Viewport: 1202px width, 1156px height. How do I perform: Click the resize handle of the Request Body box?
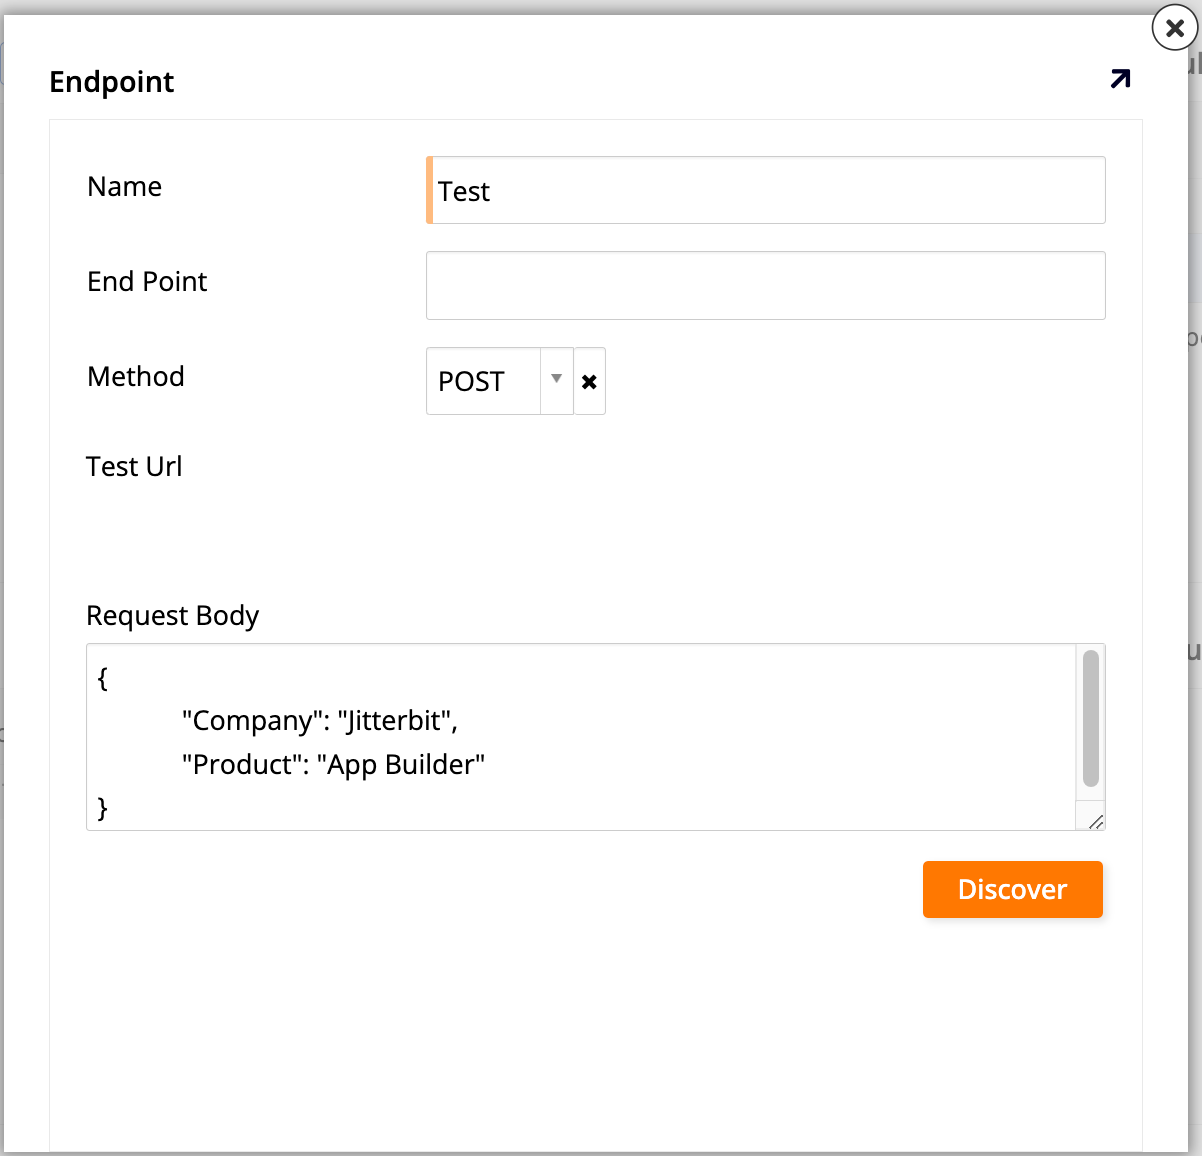point(1094,821)
